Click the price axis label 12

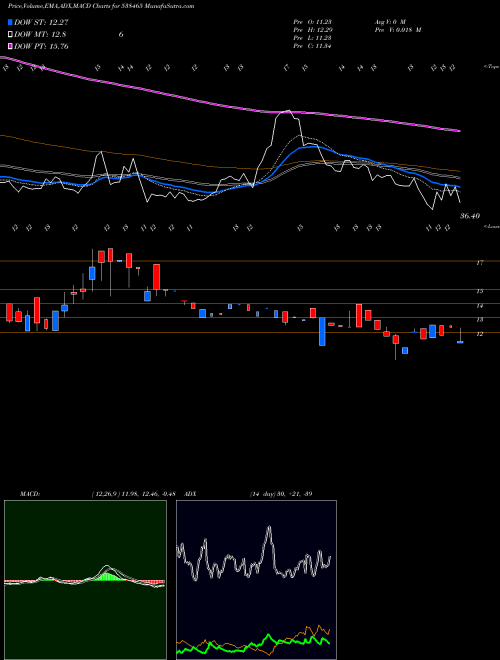[479, 334]
